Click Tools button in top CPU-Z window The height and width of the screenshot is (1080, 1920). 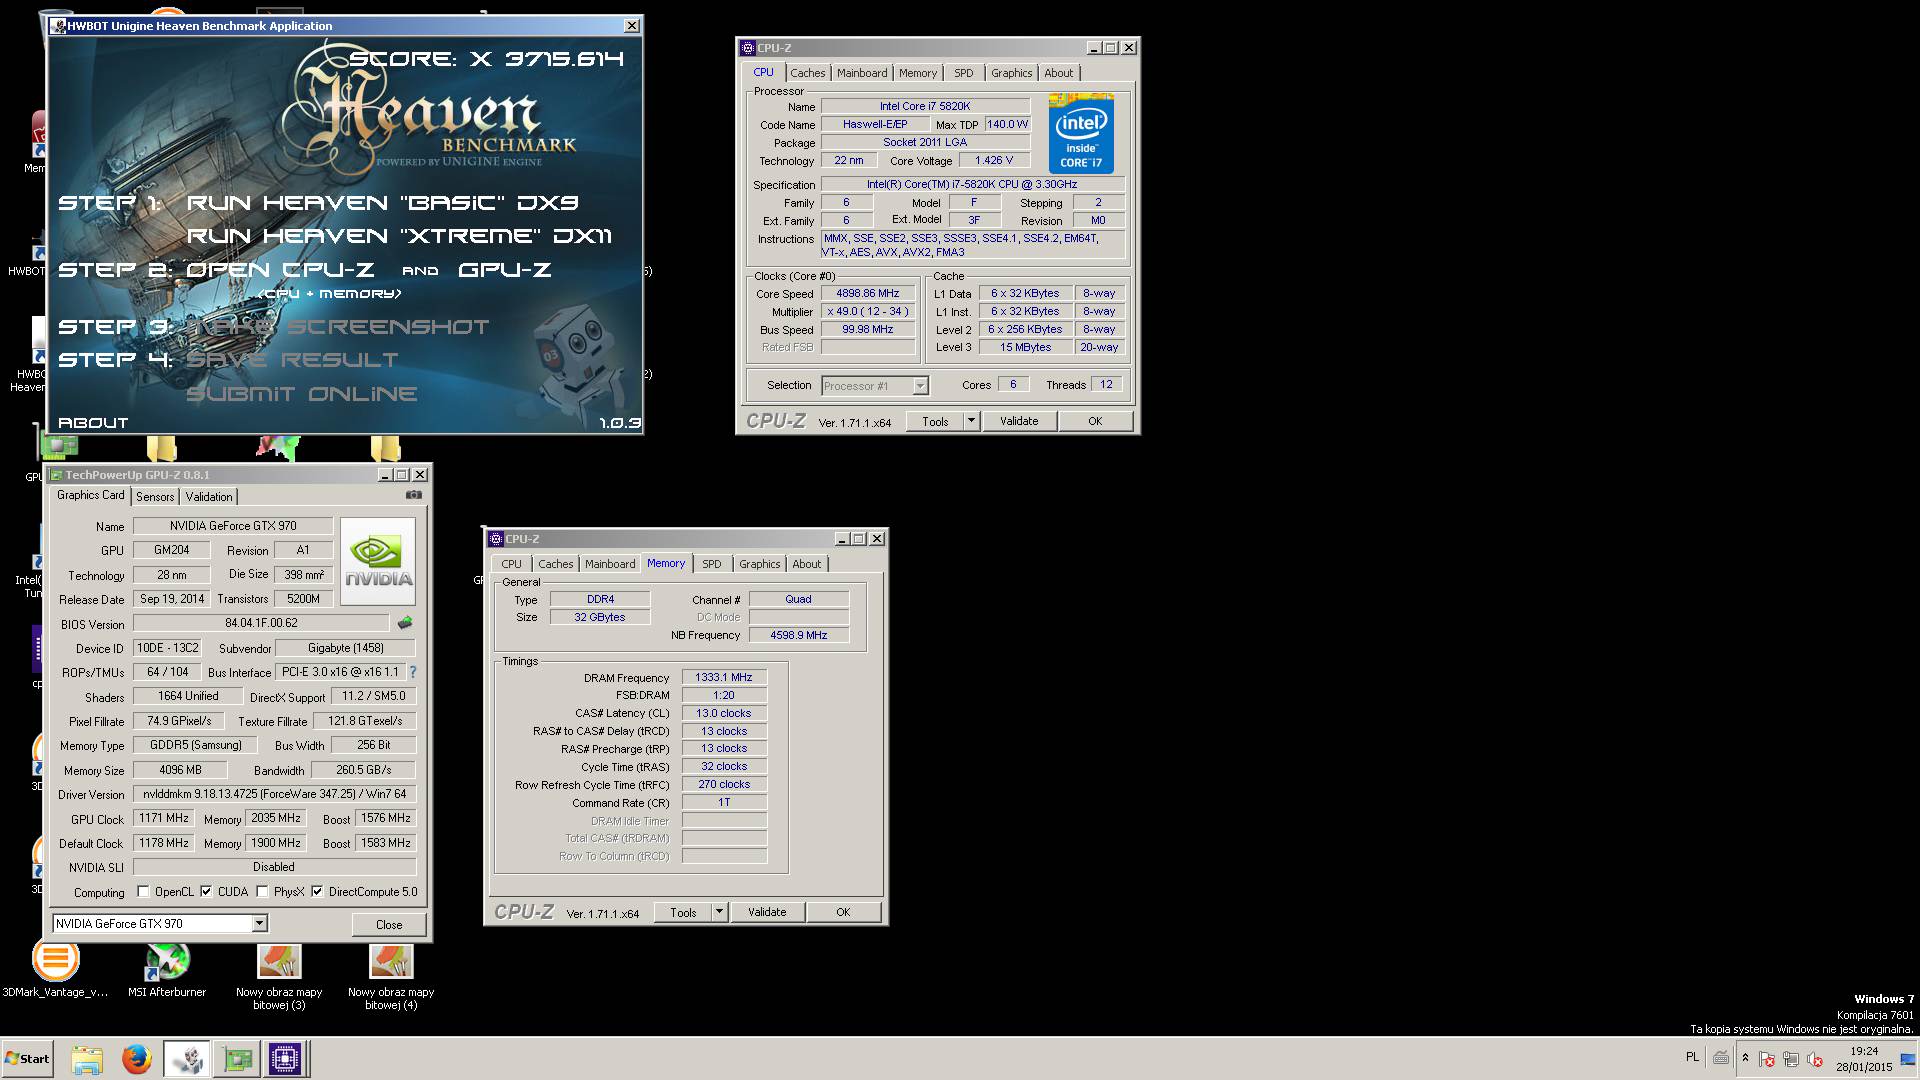coord(935,421)
